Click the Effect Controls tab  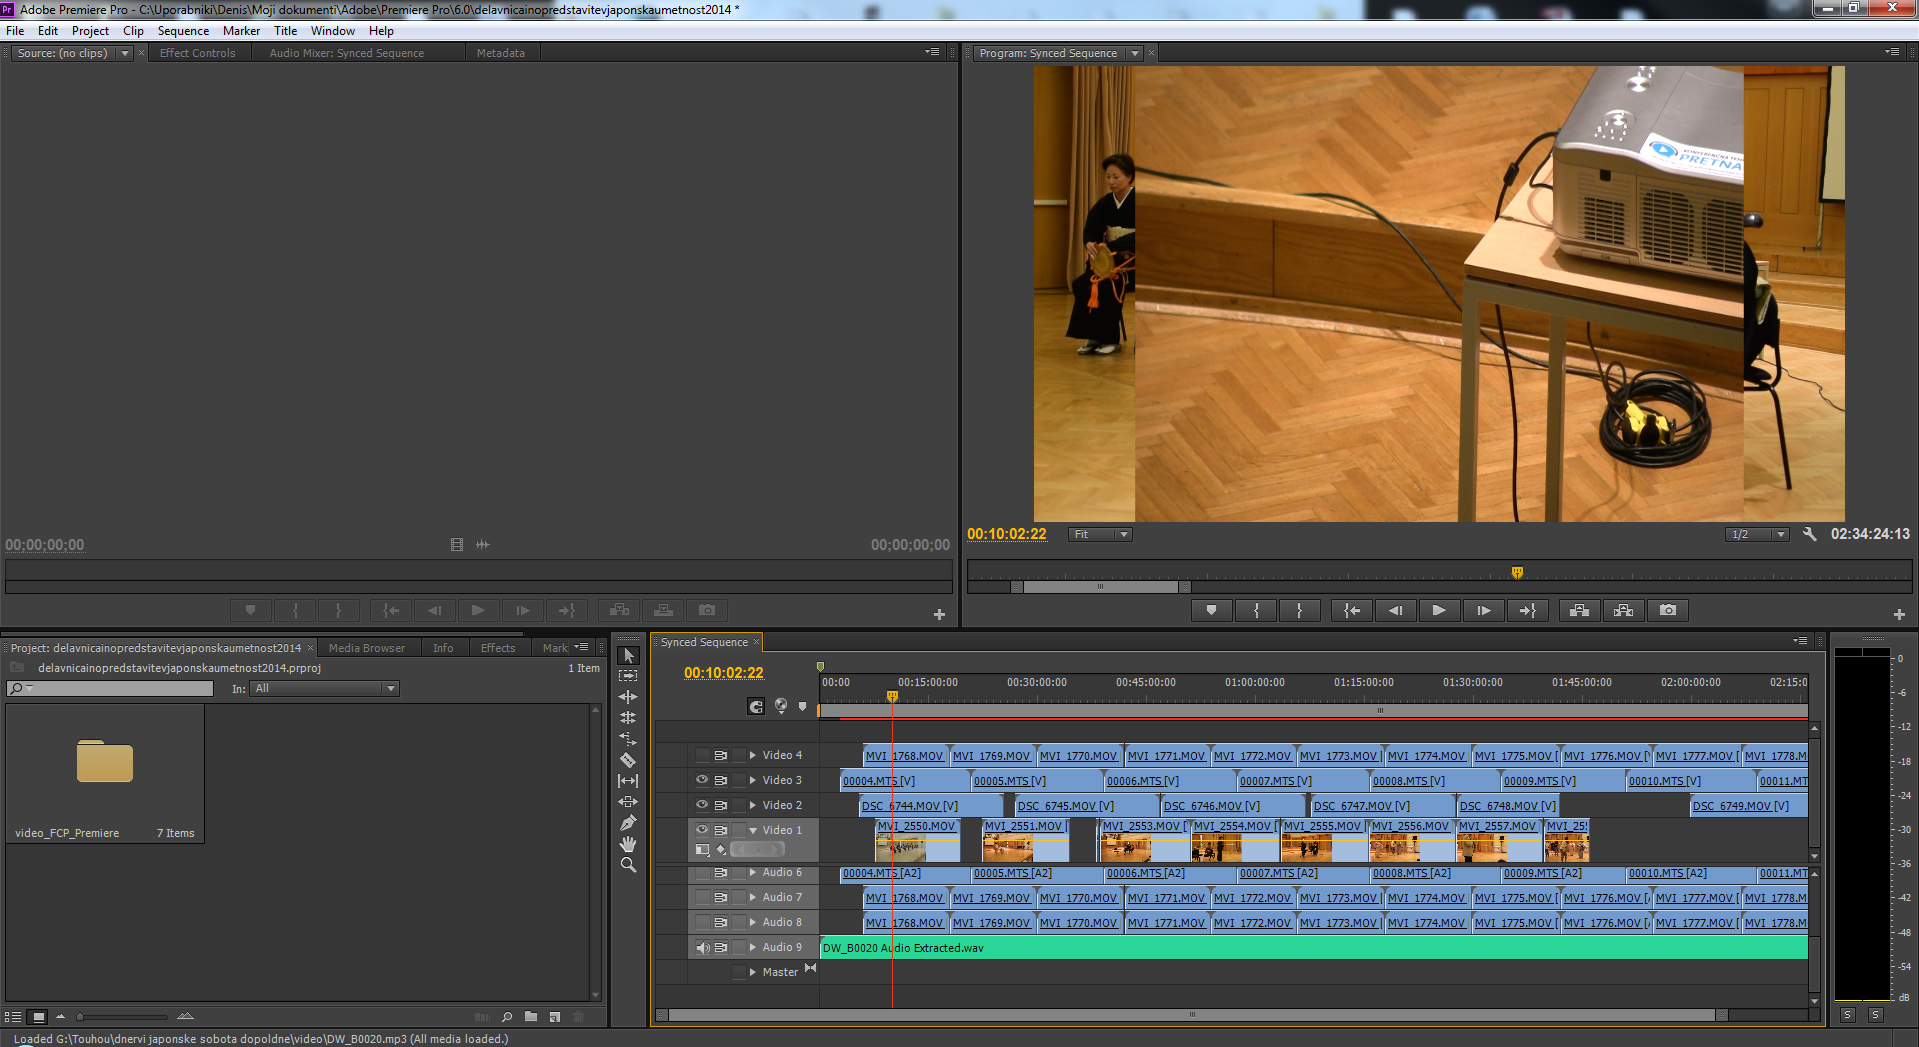point(197,53)
